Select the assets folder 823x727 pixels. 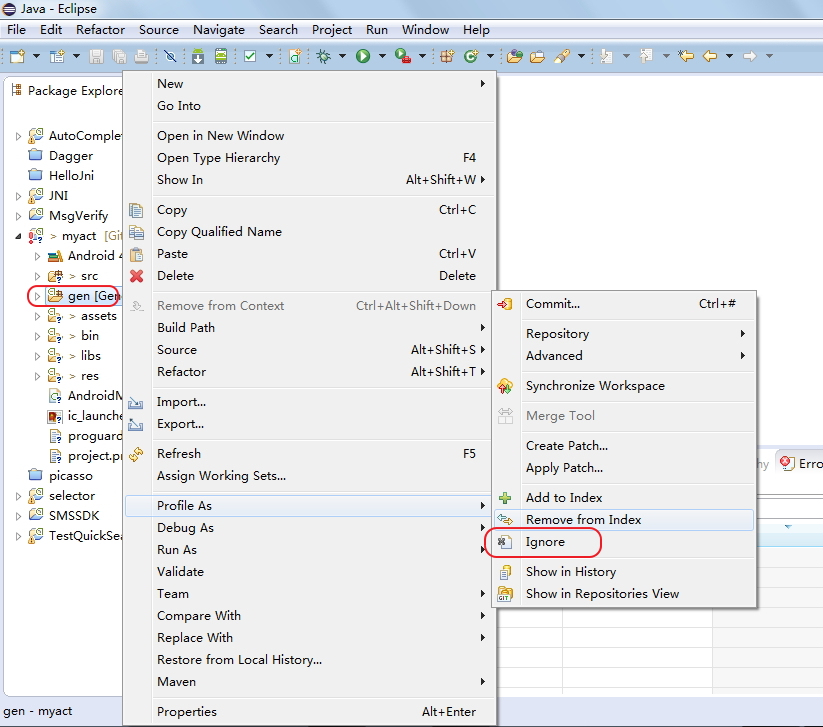click(99, 316)
